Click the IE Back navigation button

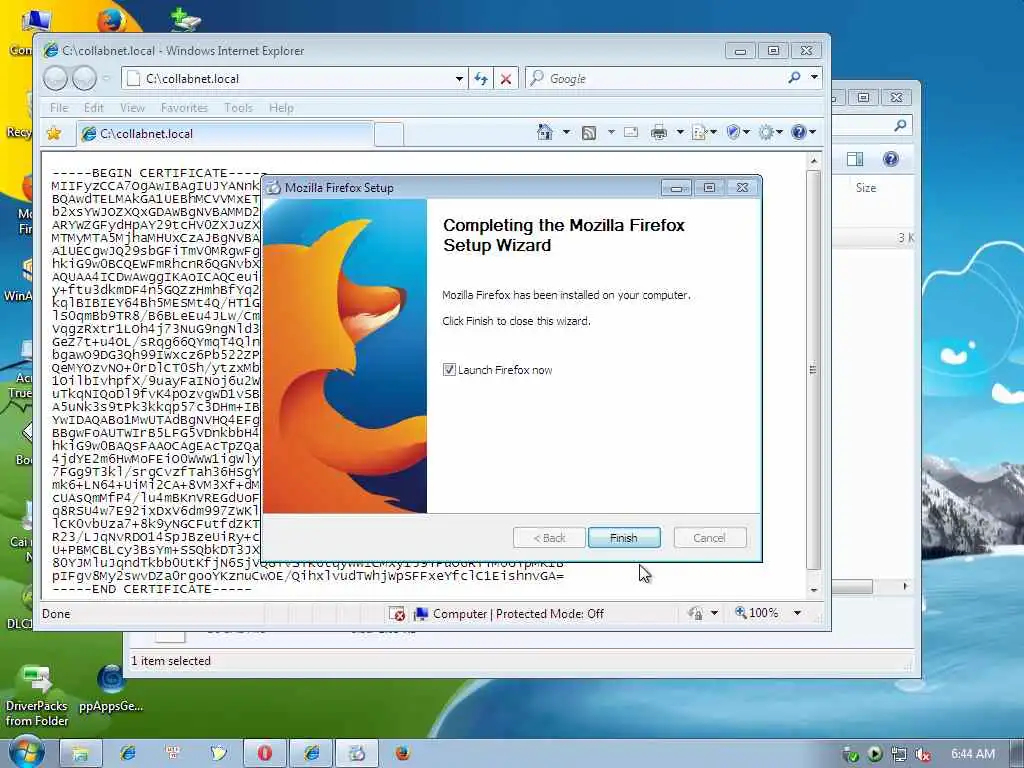56,78
